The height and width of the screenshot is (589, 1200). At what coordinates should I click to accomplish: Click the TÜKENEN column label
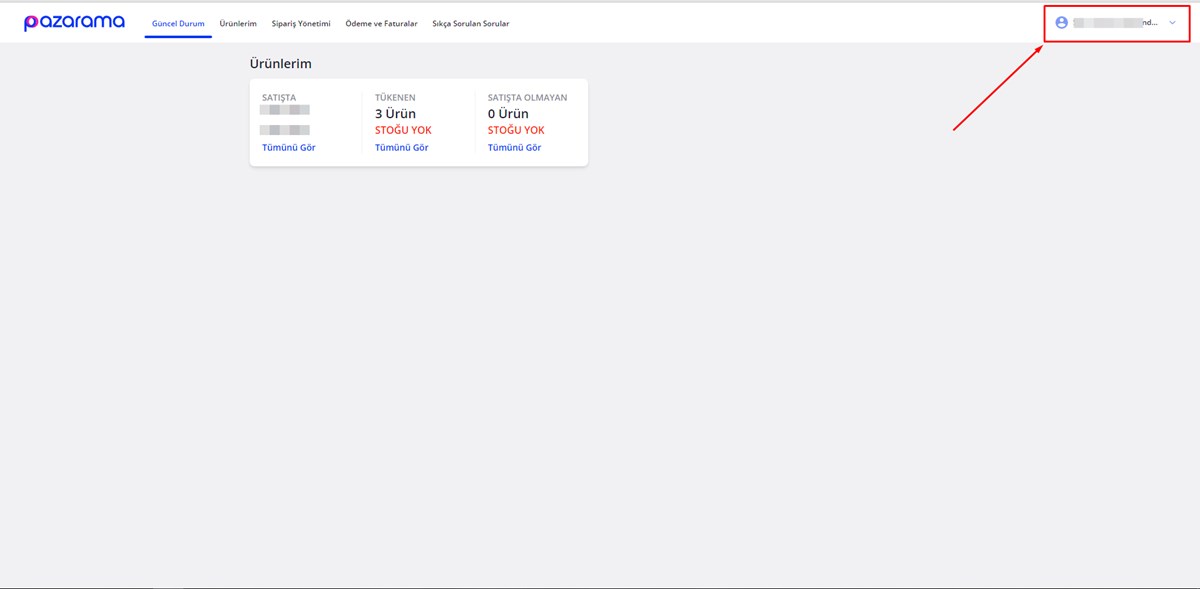[x=395, y=97]
